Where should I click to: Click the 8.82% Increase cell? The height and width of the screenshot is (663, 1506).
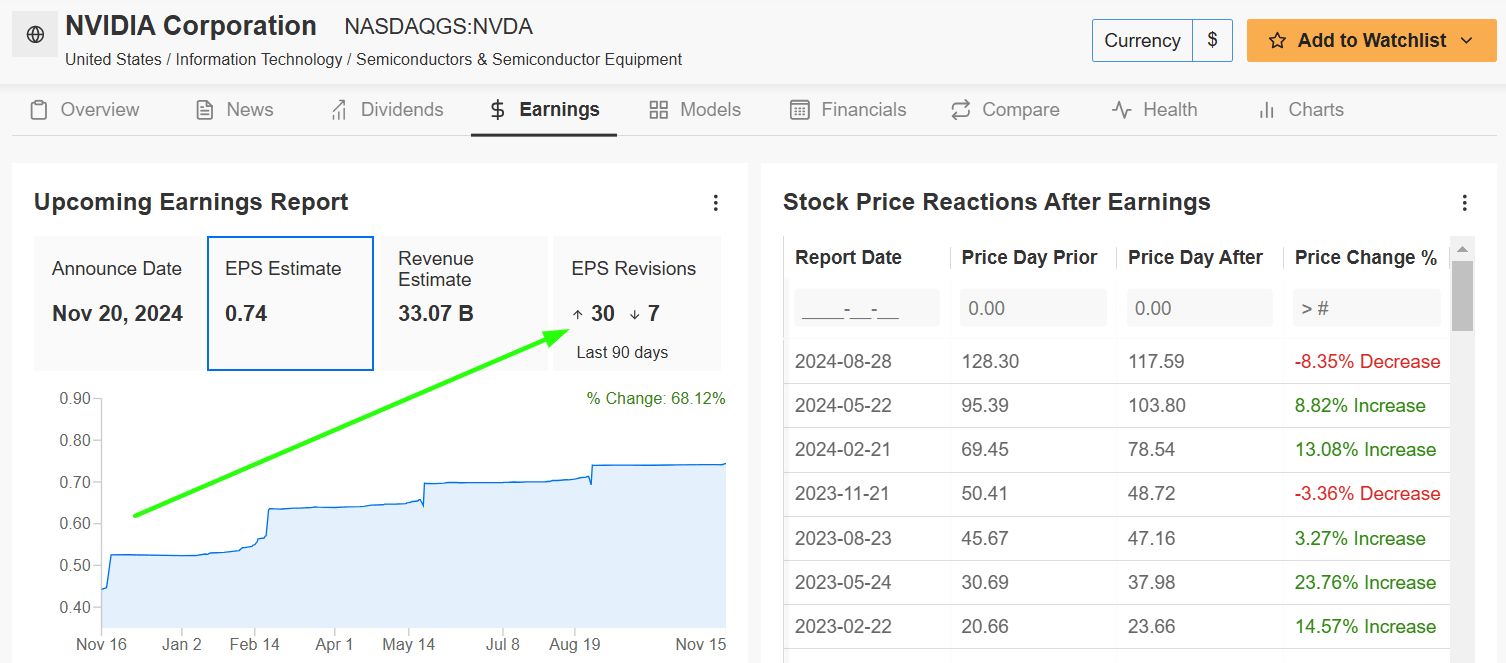coord(1367,406)
